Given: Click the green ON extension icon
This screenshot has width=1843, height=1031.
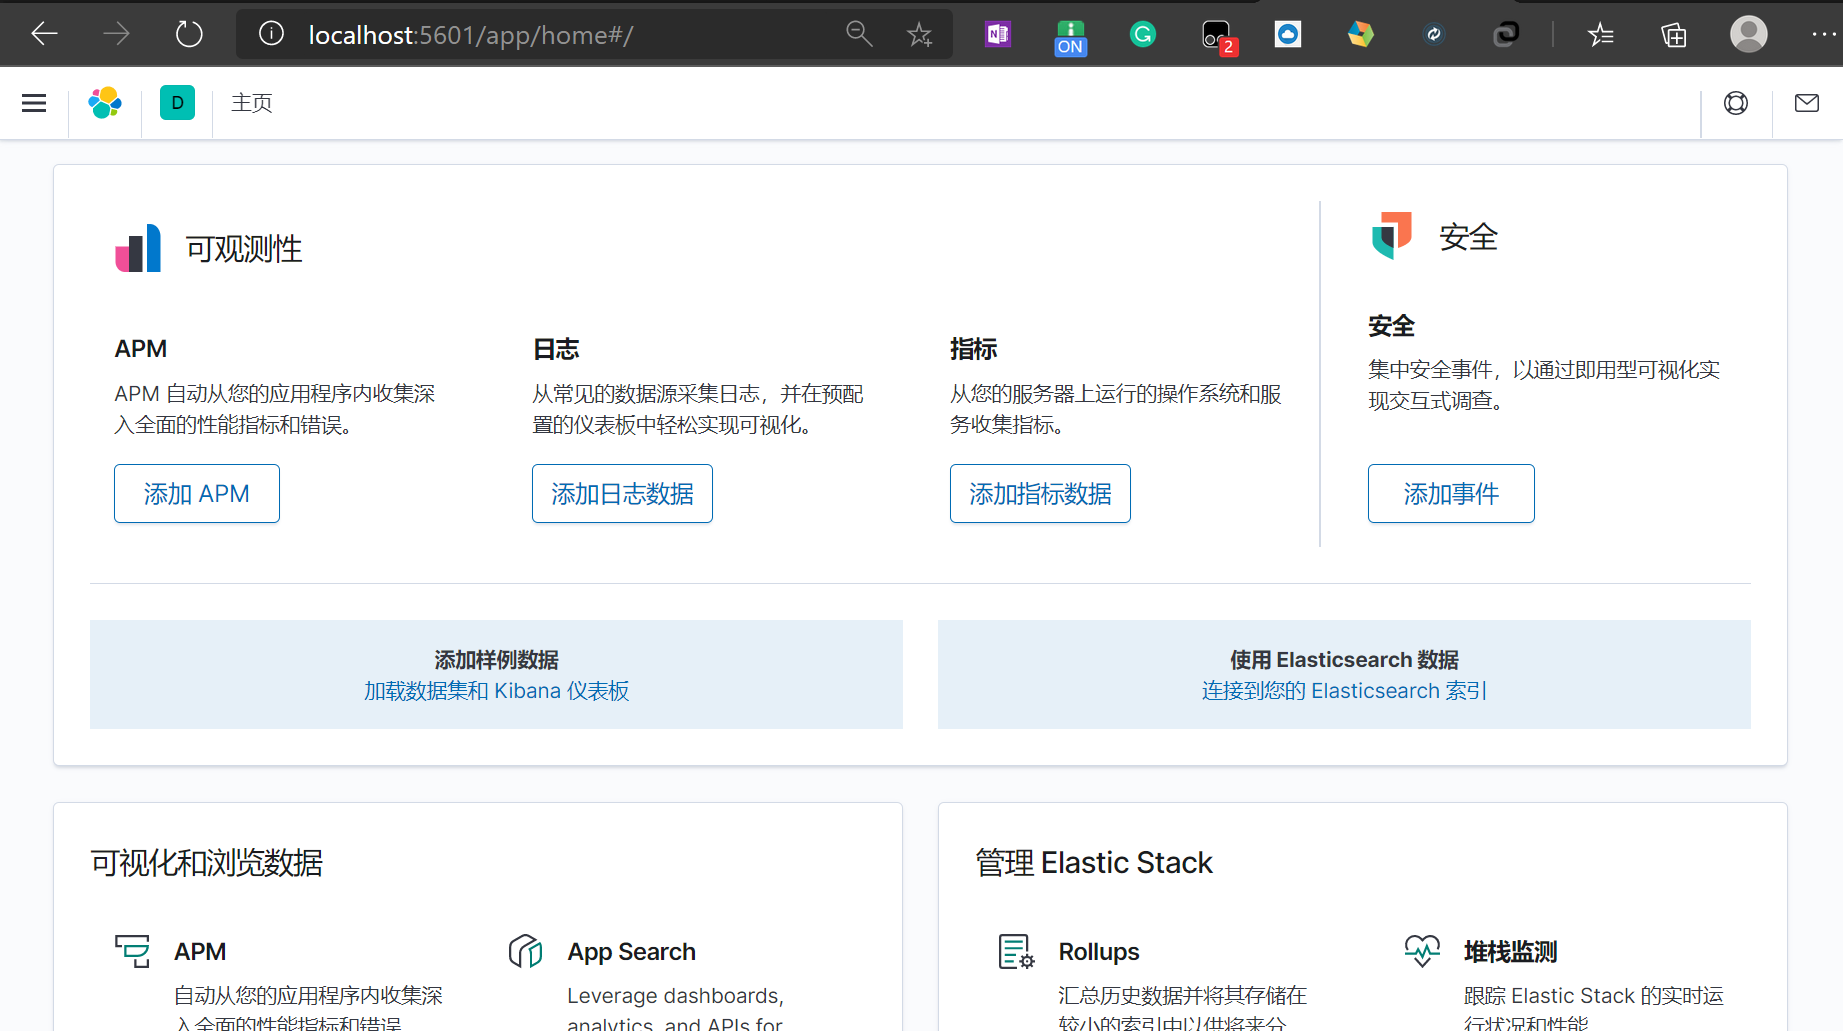Looking at the screenshot, I should point(1070,37).
